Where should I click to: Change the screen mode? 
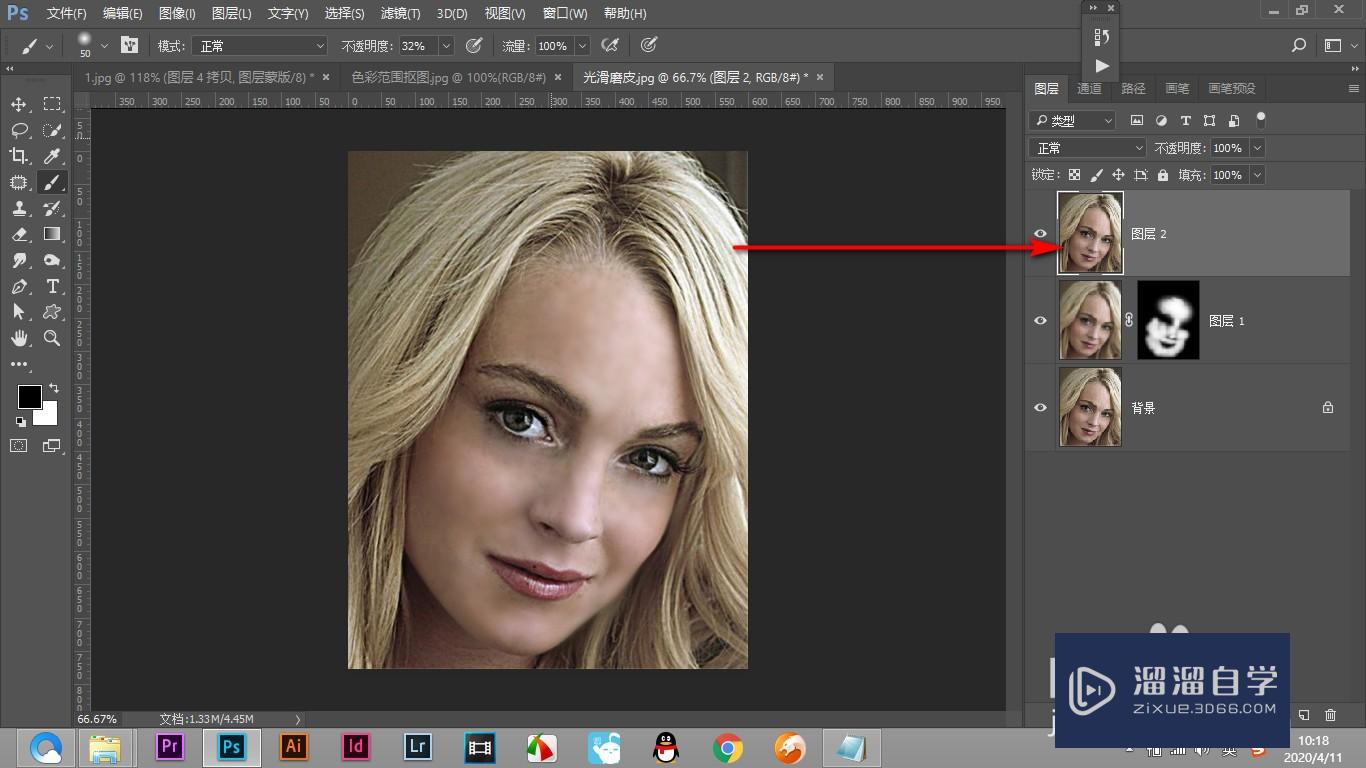click(x=52, y=446)
